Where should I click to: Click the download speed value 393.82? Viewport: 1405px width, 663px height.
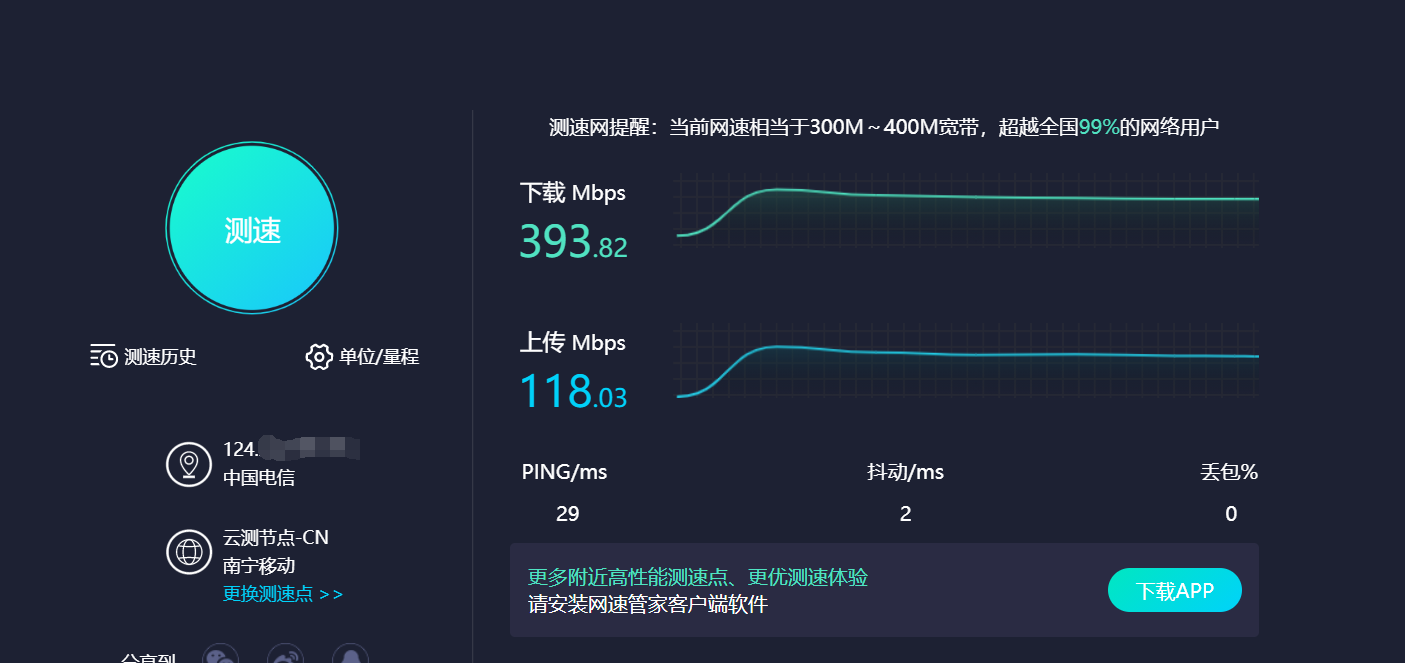click(573, 242)
